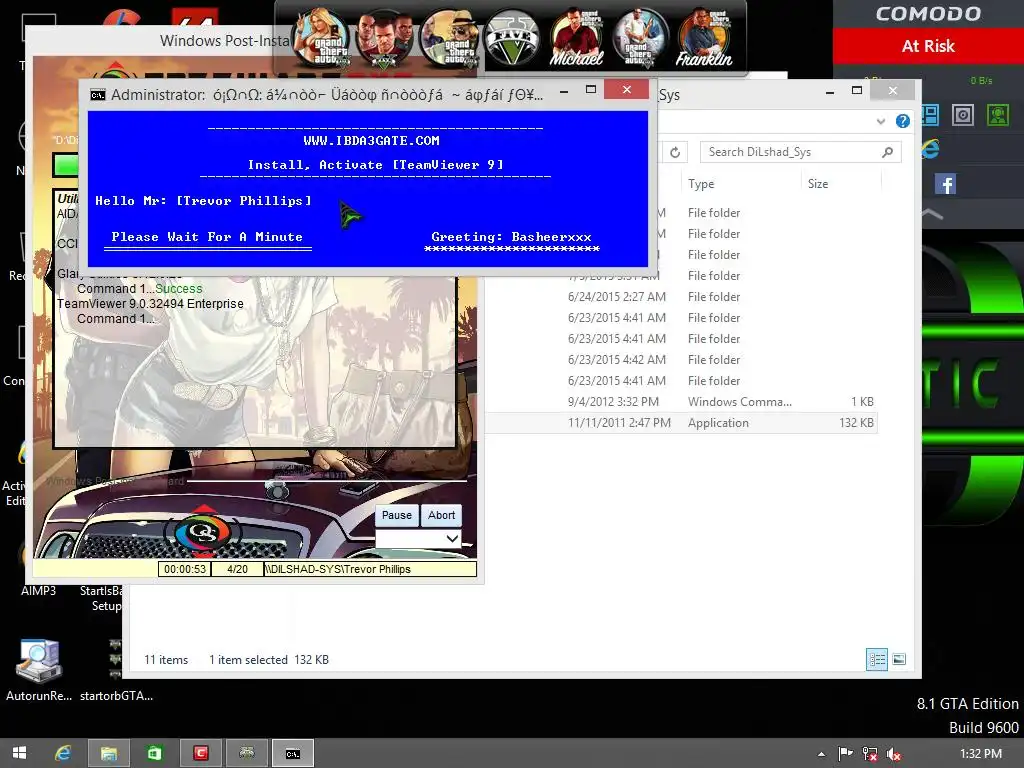Viewport: 1024px width, 768px height.
Task: Open the startorbGTA... desktop icon
Action: tap(116, 671)
